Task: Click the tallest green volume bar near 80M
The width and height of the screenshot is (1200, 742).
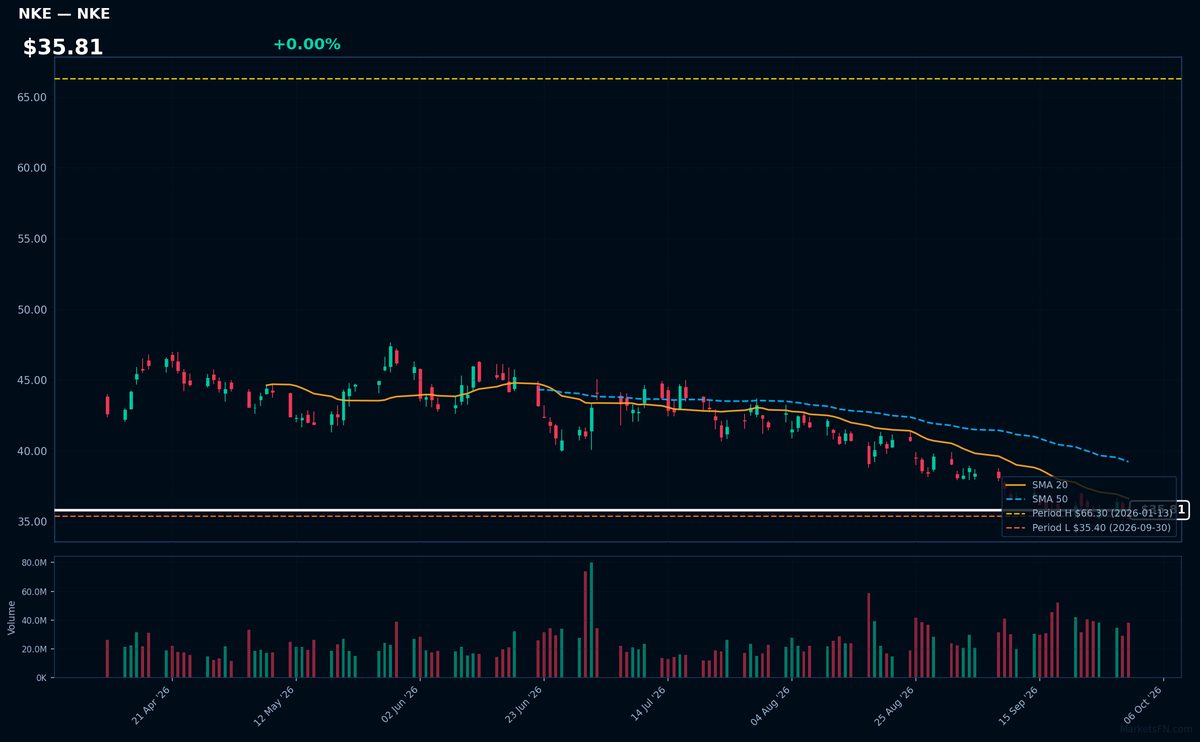Action: coord(591,620)
